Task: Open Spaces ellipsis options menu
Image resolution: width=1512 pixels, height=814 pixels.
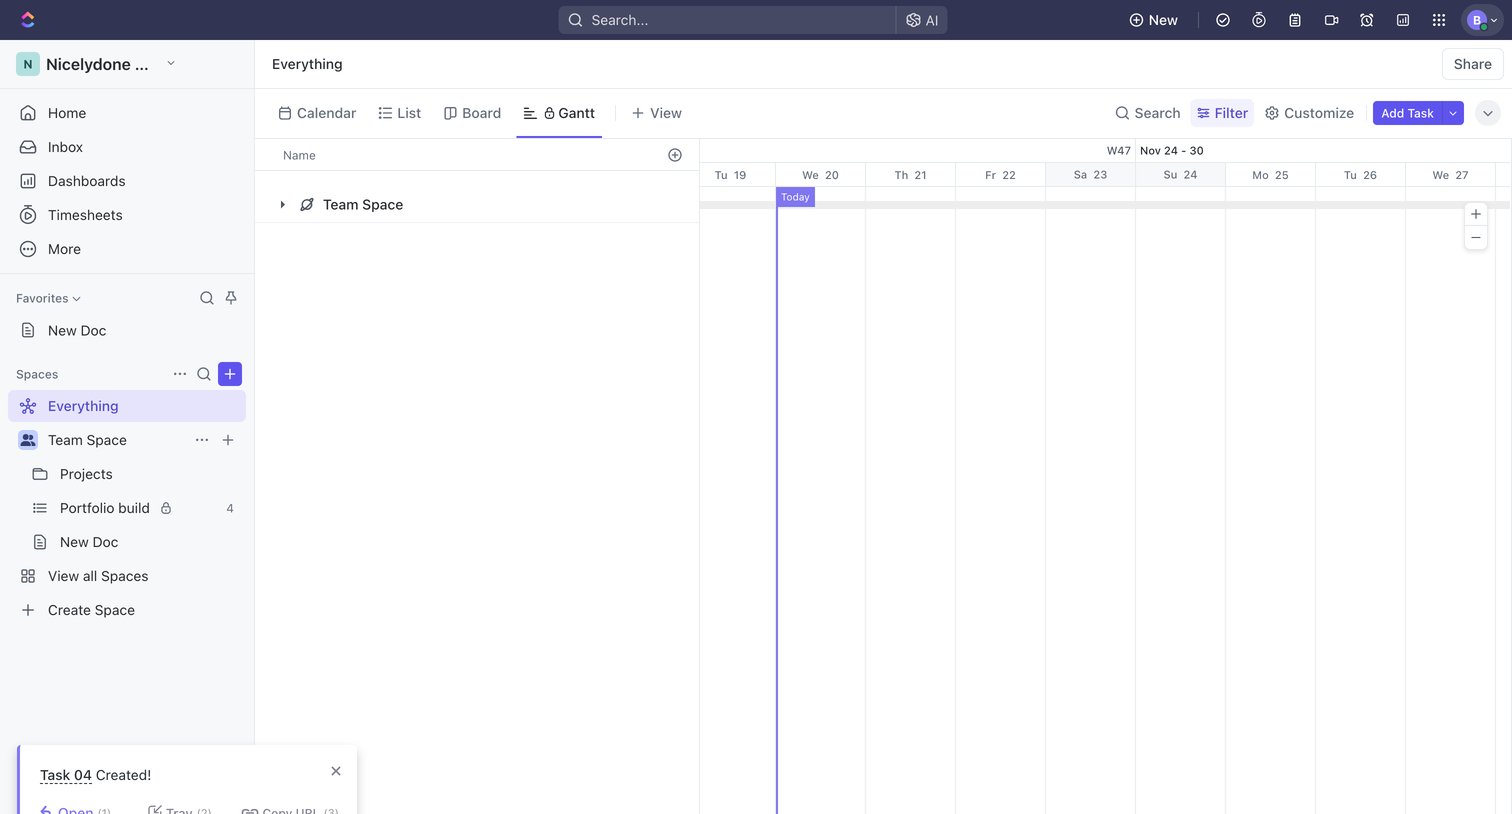Action: coord(180,374)
